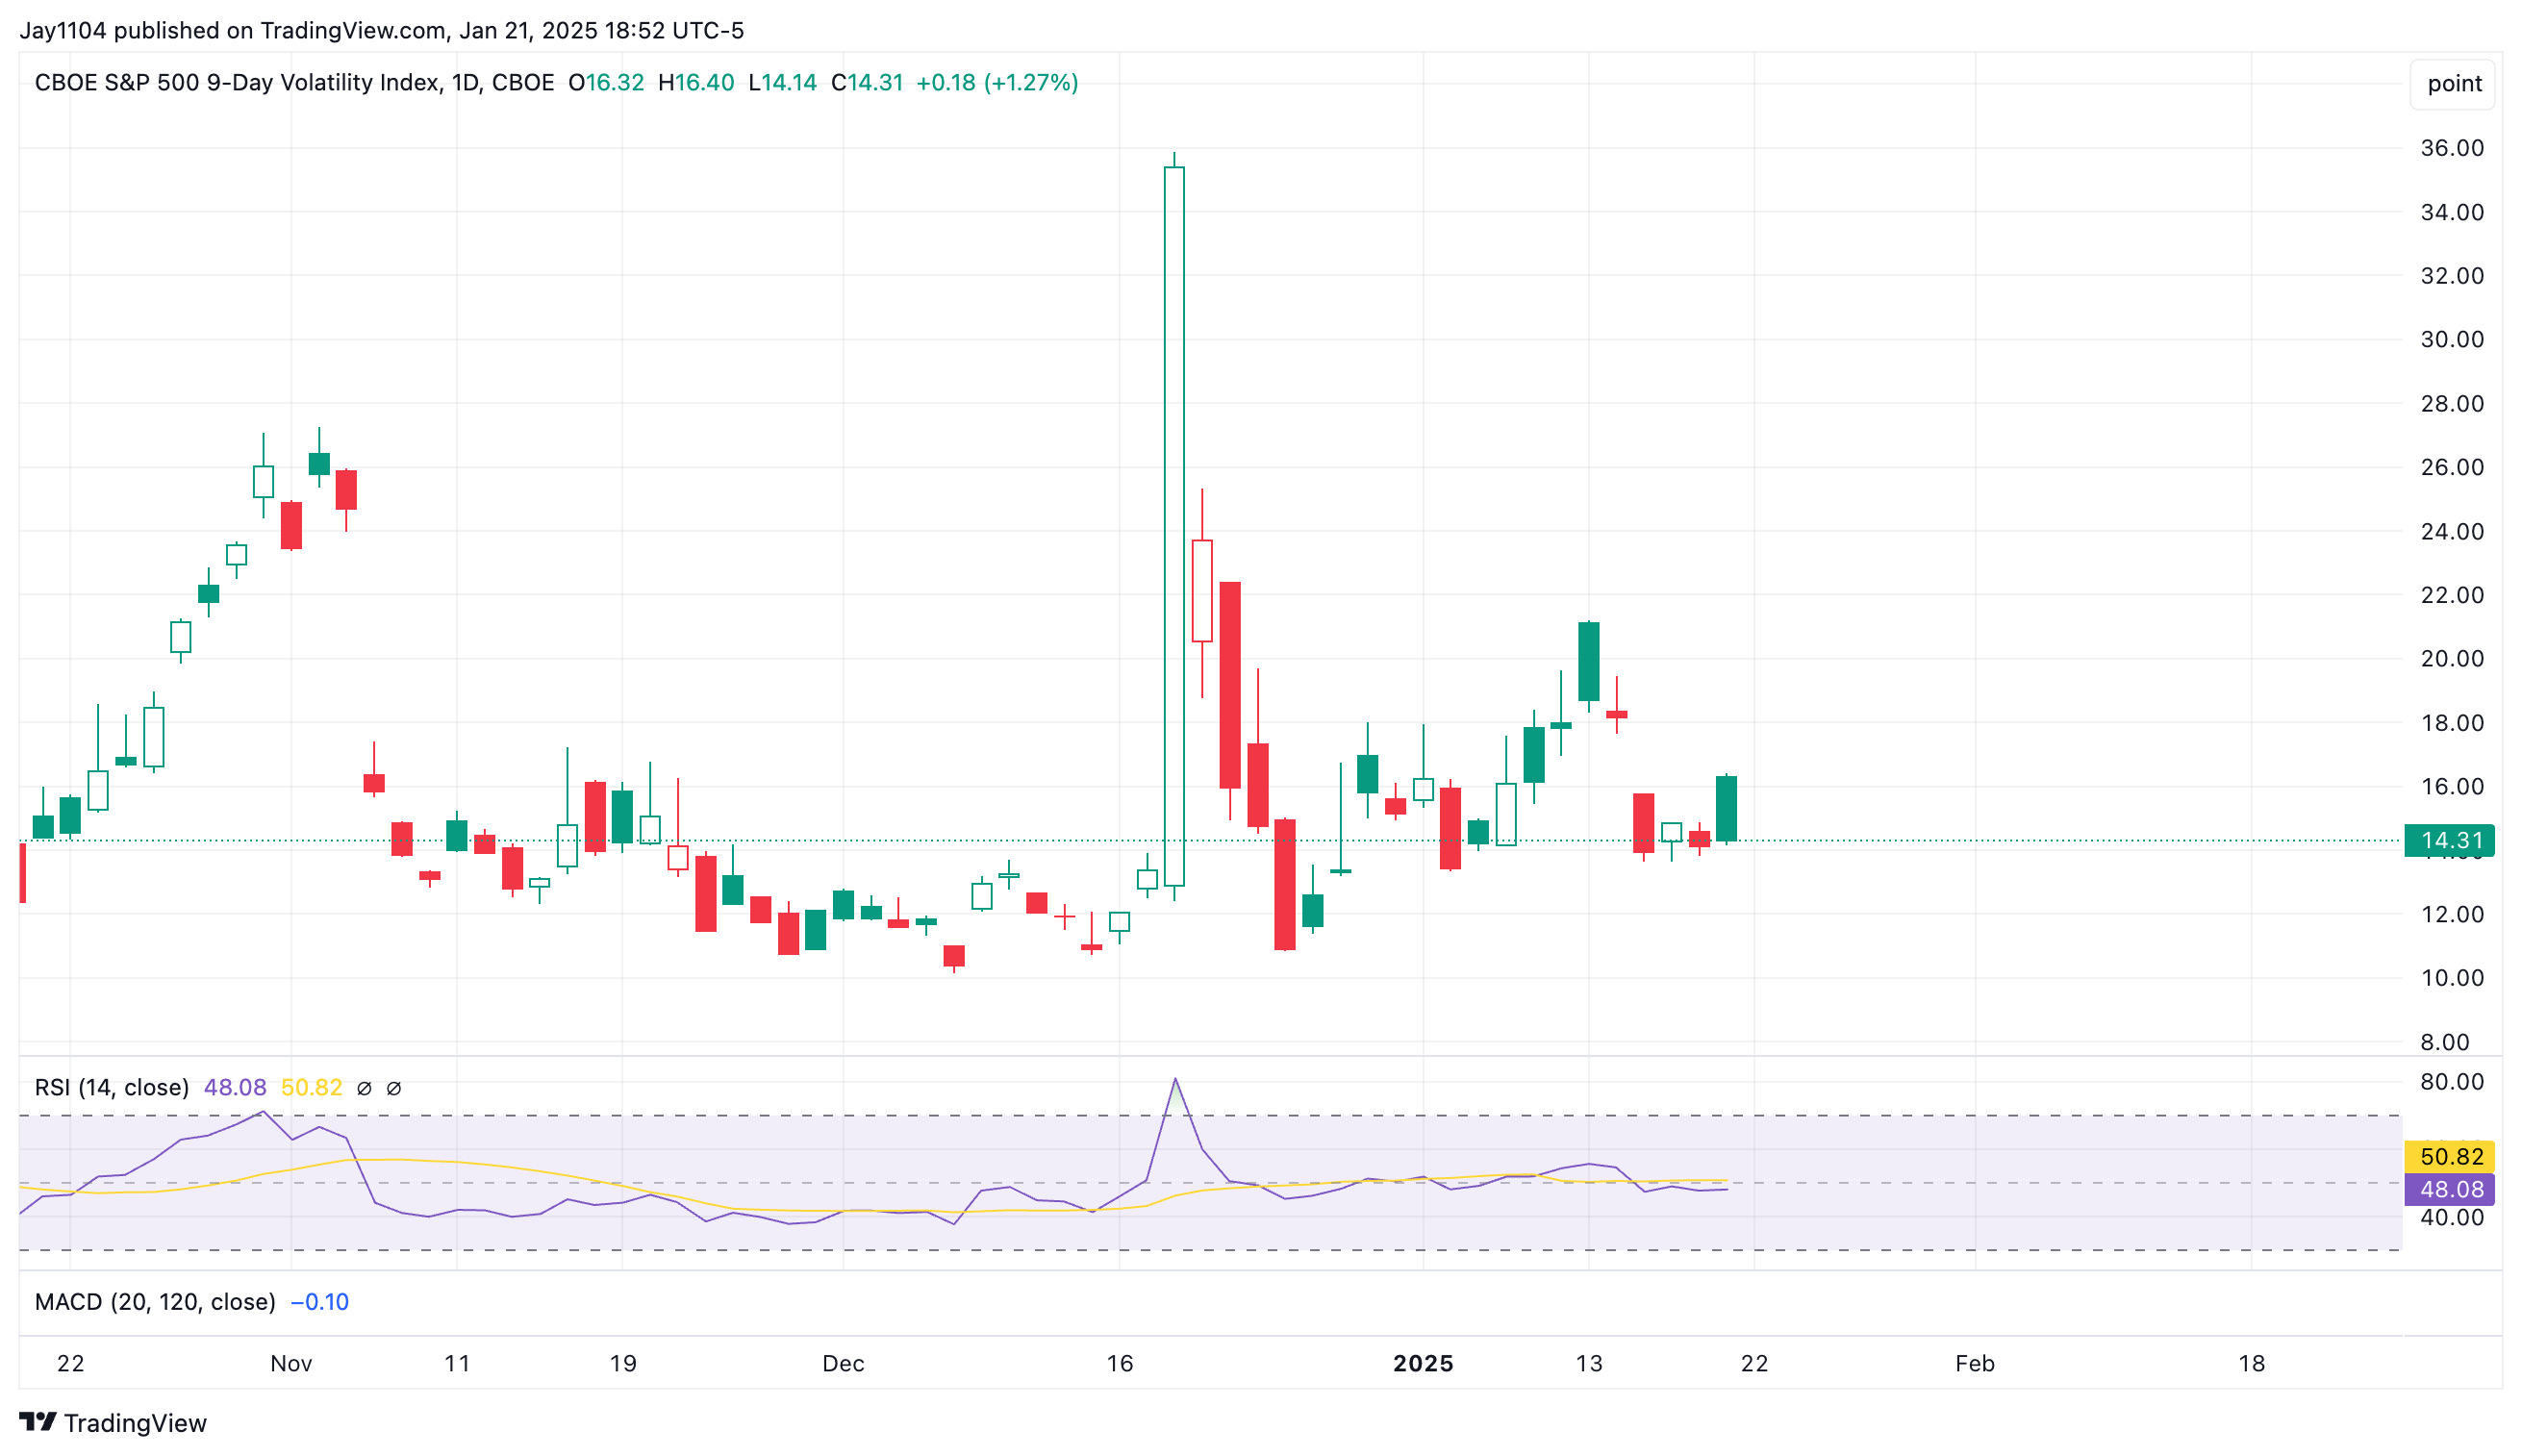Click the 'point' button in the top right
The width and height of the screenshot is (2522, 1456).
point(2454,83)
